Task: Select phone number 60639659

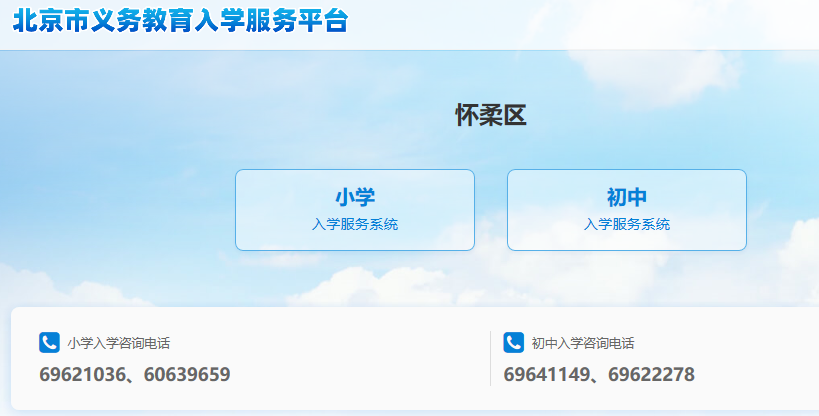Action: pyautogui.click(x=187, y=375)
